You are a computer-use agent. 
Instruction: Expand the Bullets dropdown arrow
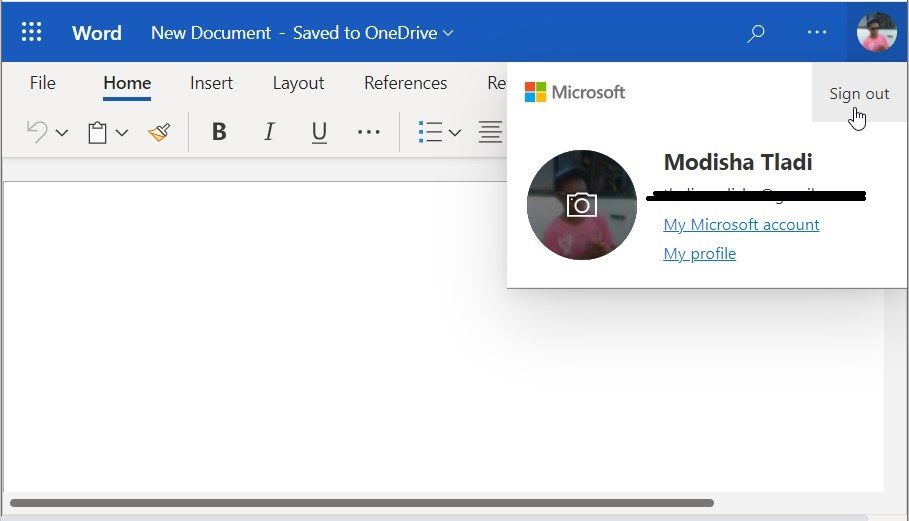click(455, 133)
